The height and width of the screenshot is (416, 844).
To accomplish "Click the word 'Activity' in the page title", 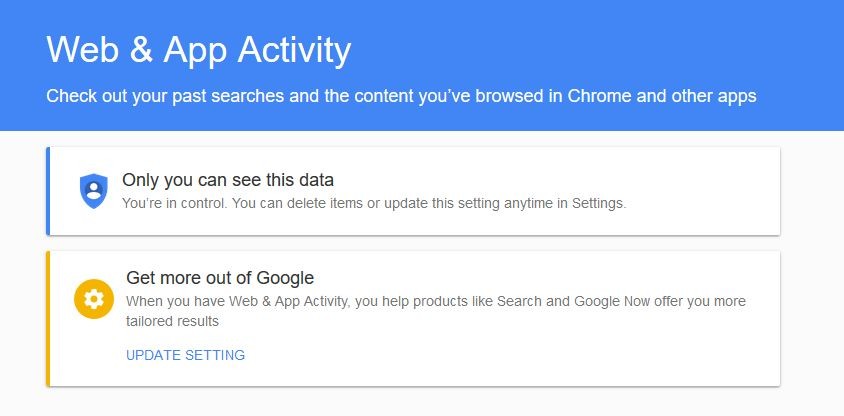I will point(294,51).
